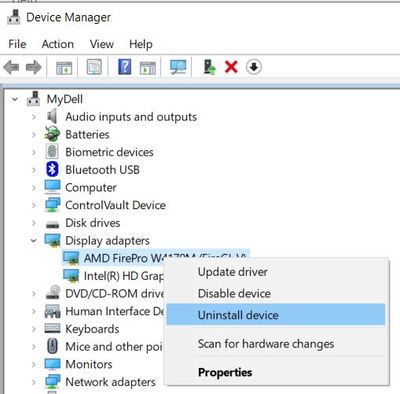Select the Keyboards text label
Image resolution: width=400 pixels, height=394 pixels.
pyautogui.click(x=92, y=329)
